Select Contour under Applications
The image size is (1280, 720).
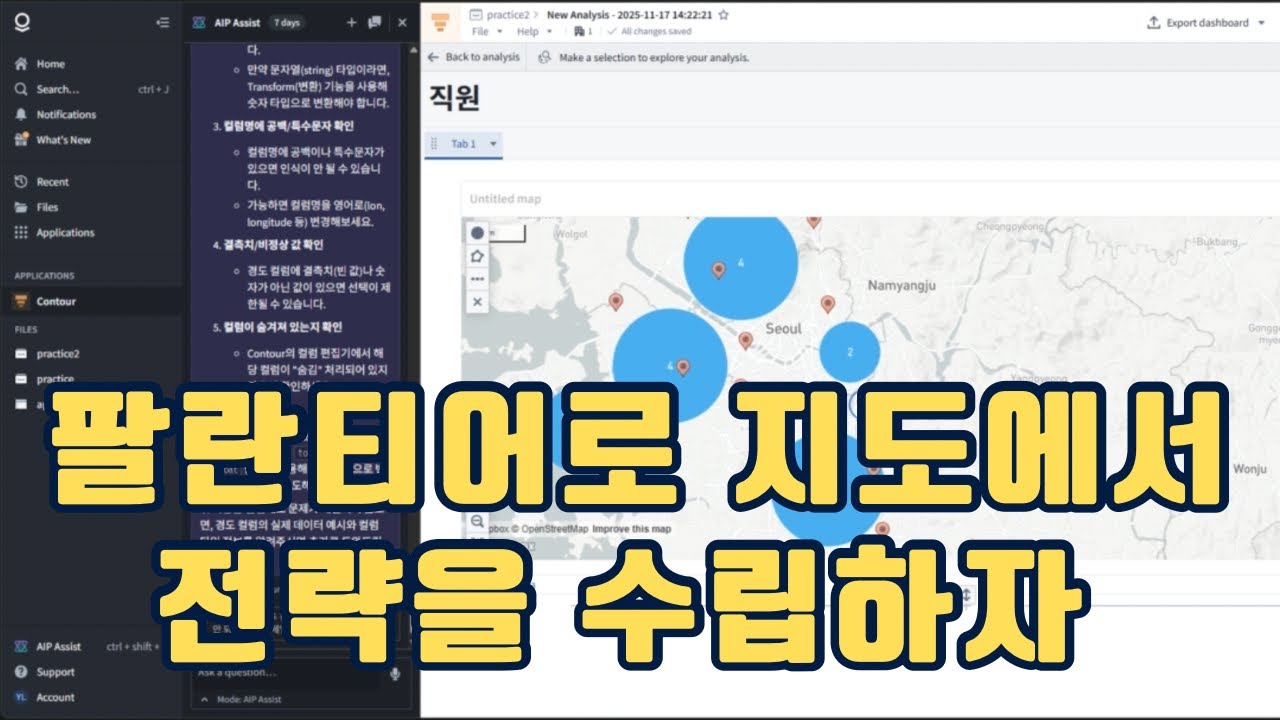(x=56, y=301)
